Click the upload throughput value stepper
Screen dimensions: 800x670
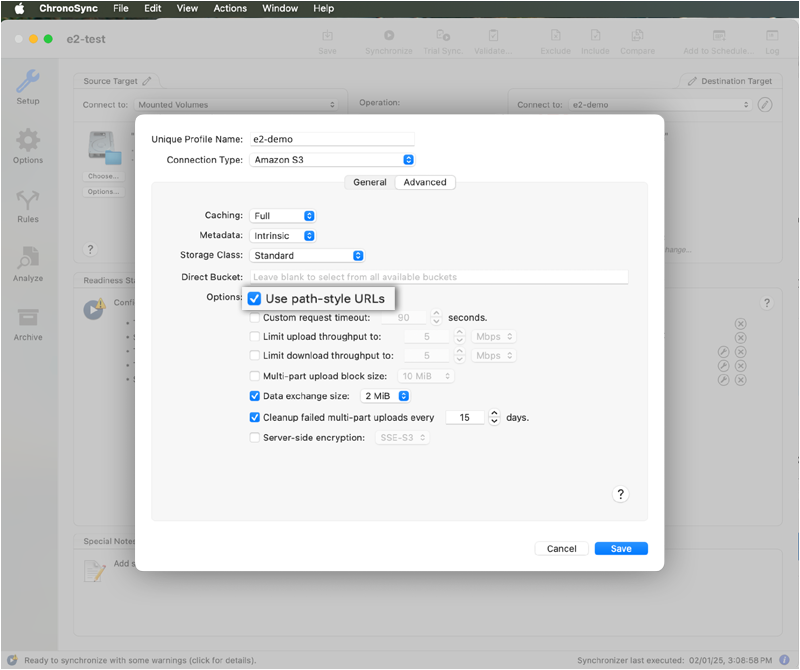(x=459, y=336)
